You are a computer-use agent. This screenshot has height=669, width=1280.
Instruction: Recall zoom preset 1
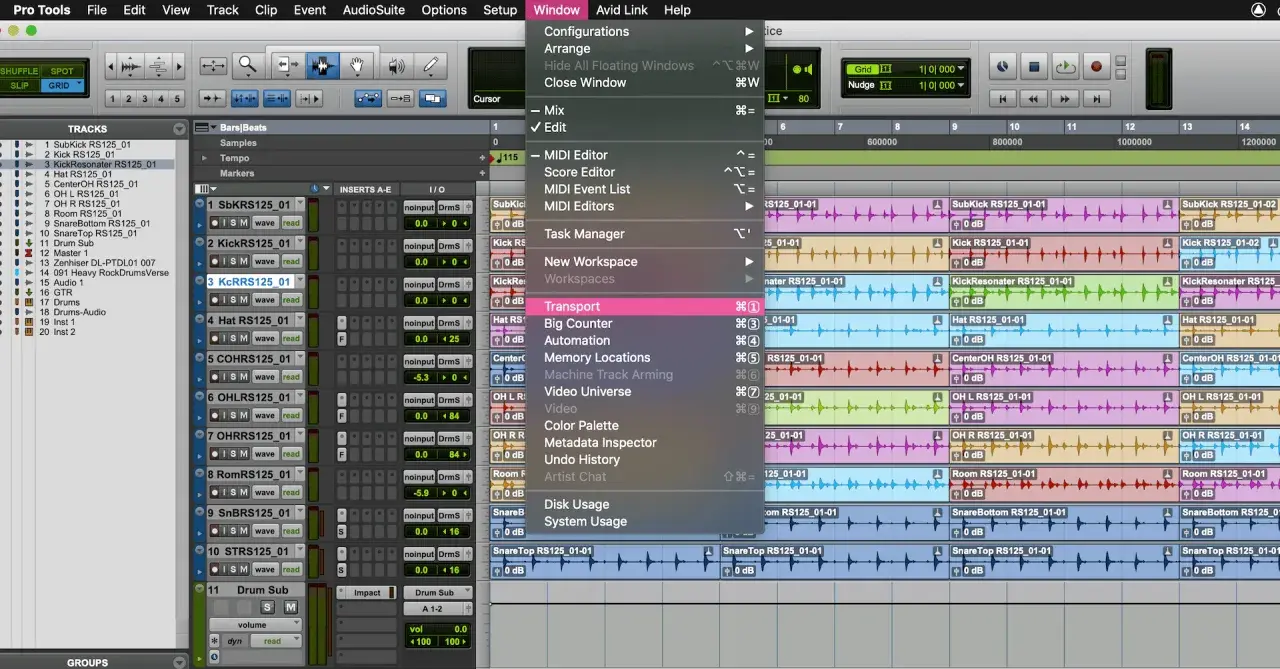112,99
